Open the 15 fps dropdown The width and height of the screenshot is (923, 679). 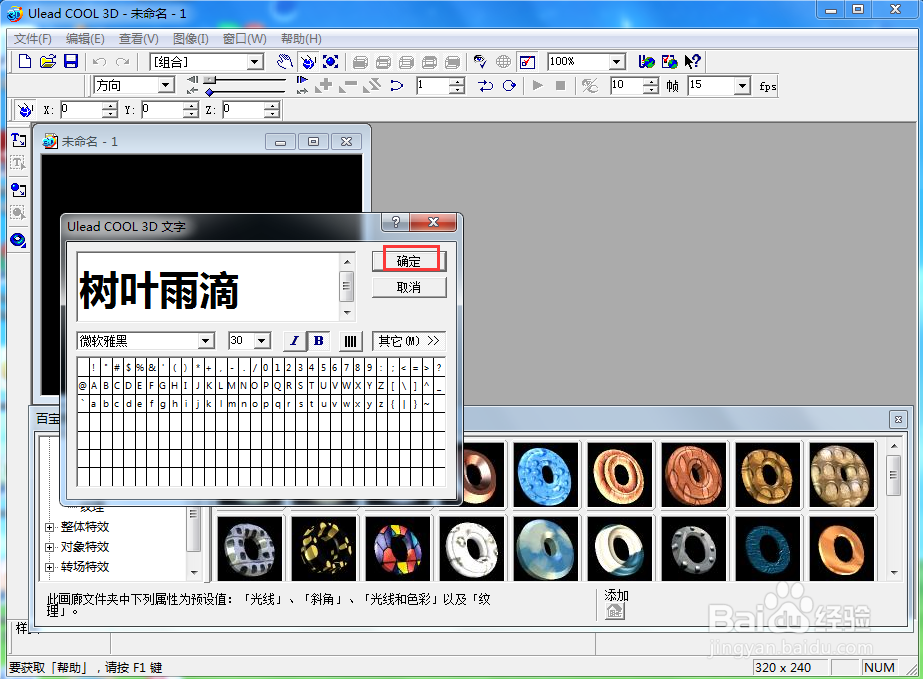(x=743, y=85)
